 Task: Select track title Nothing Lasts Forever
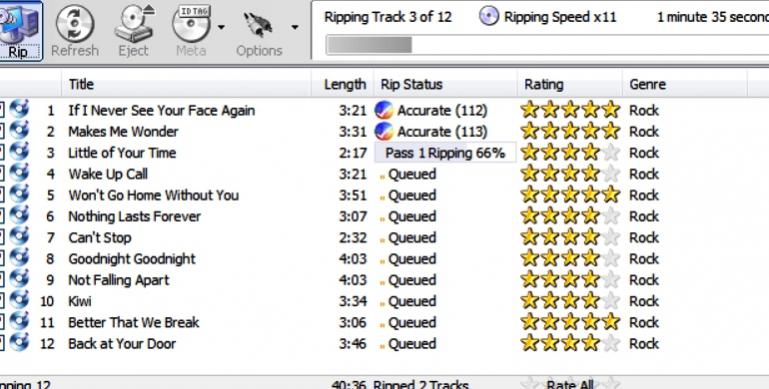pyautogui.click(x=134, y=216)
